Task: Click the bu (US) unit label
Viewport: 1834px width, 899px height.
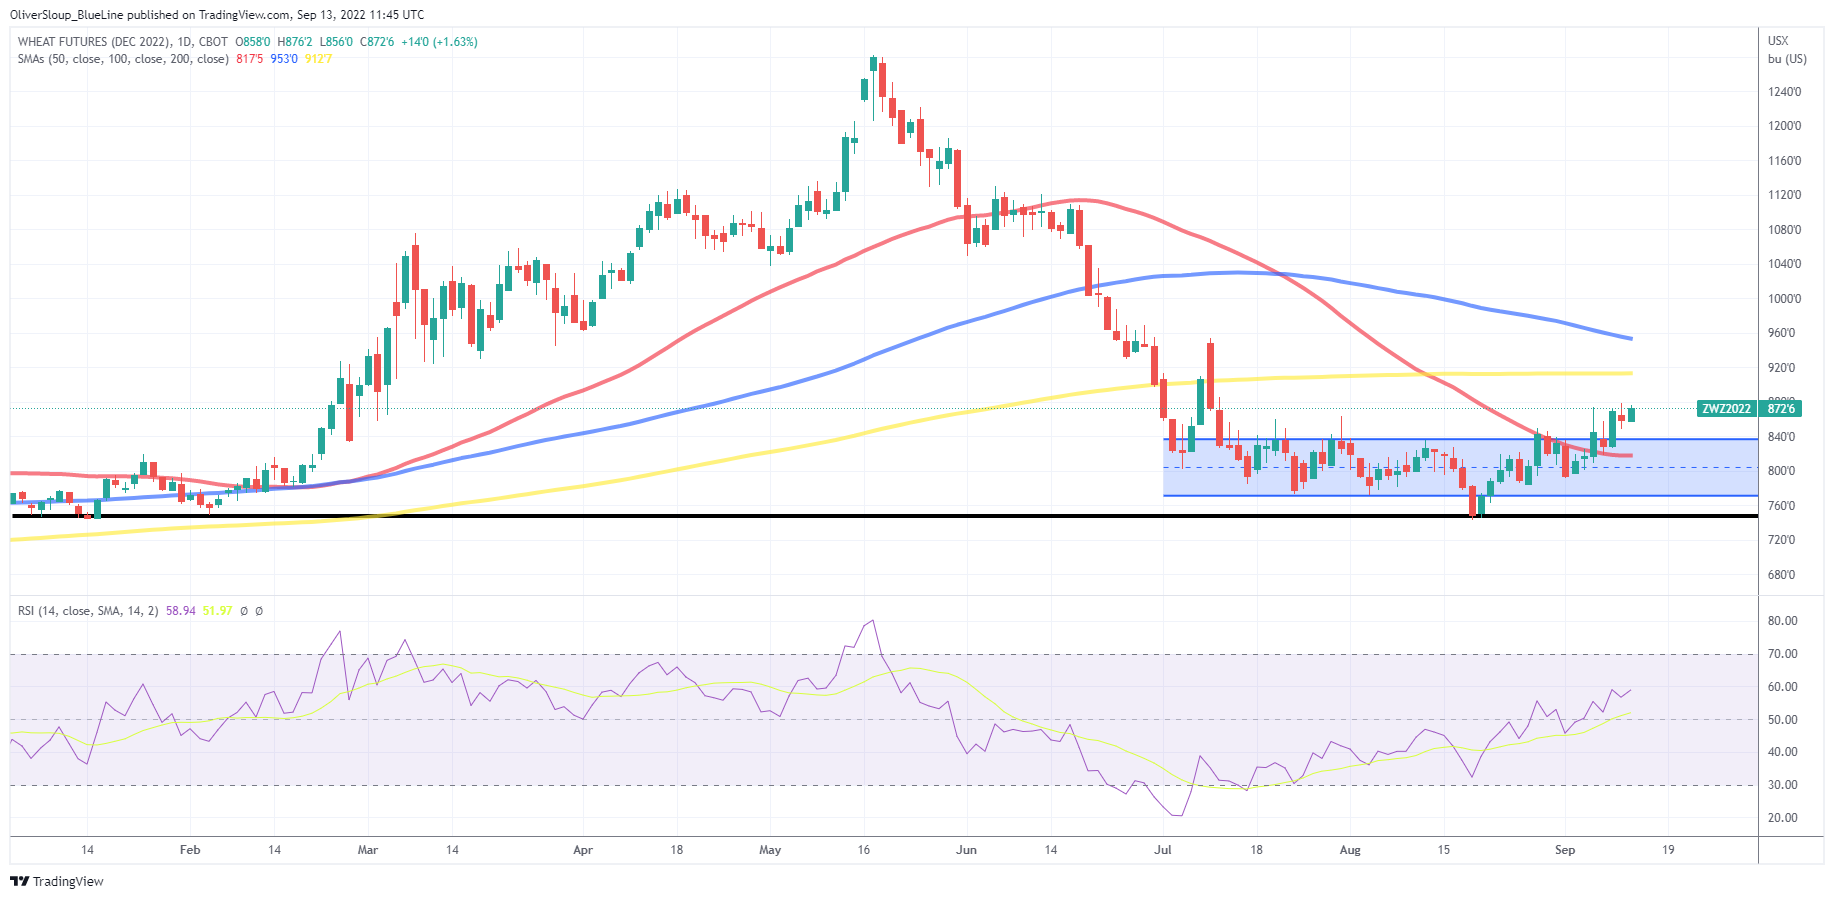Action: point(1787,59)
